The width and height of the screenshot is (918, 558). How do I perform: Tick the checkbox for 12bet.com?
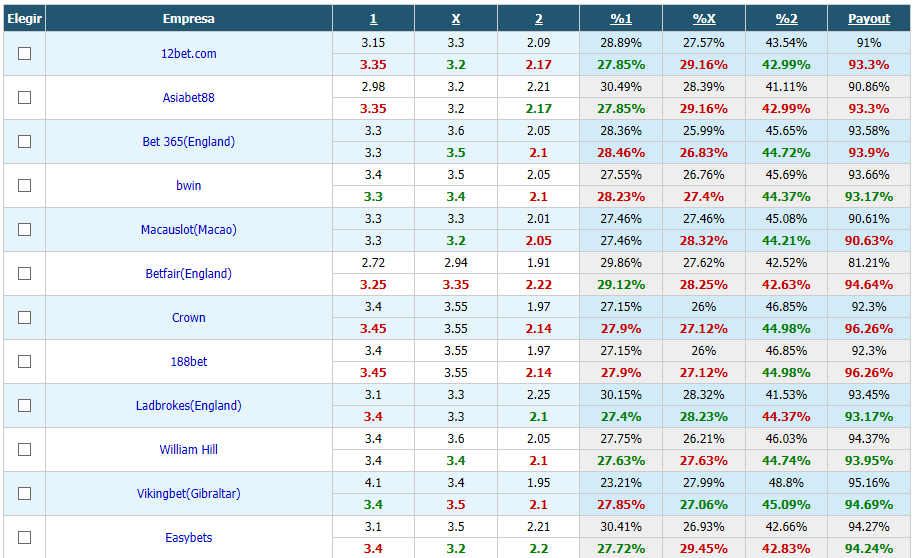[25, 53]
